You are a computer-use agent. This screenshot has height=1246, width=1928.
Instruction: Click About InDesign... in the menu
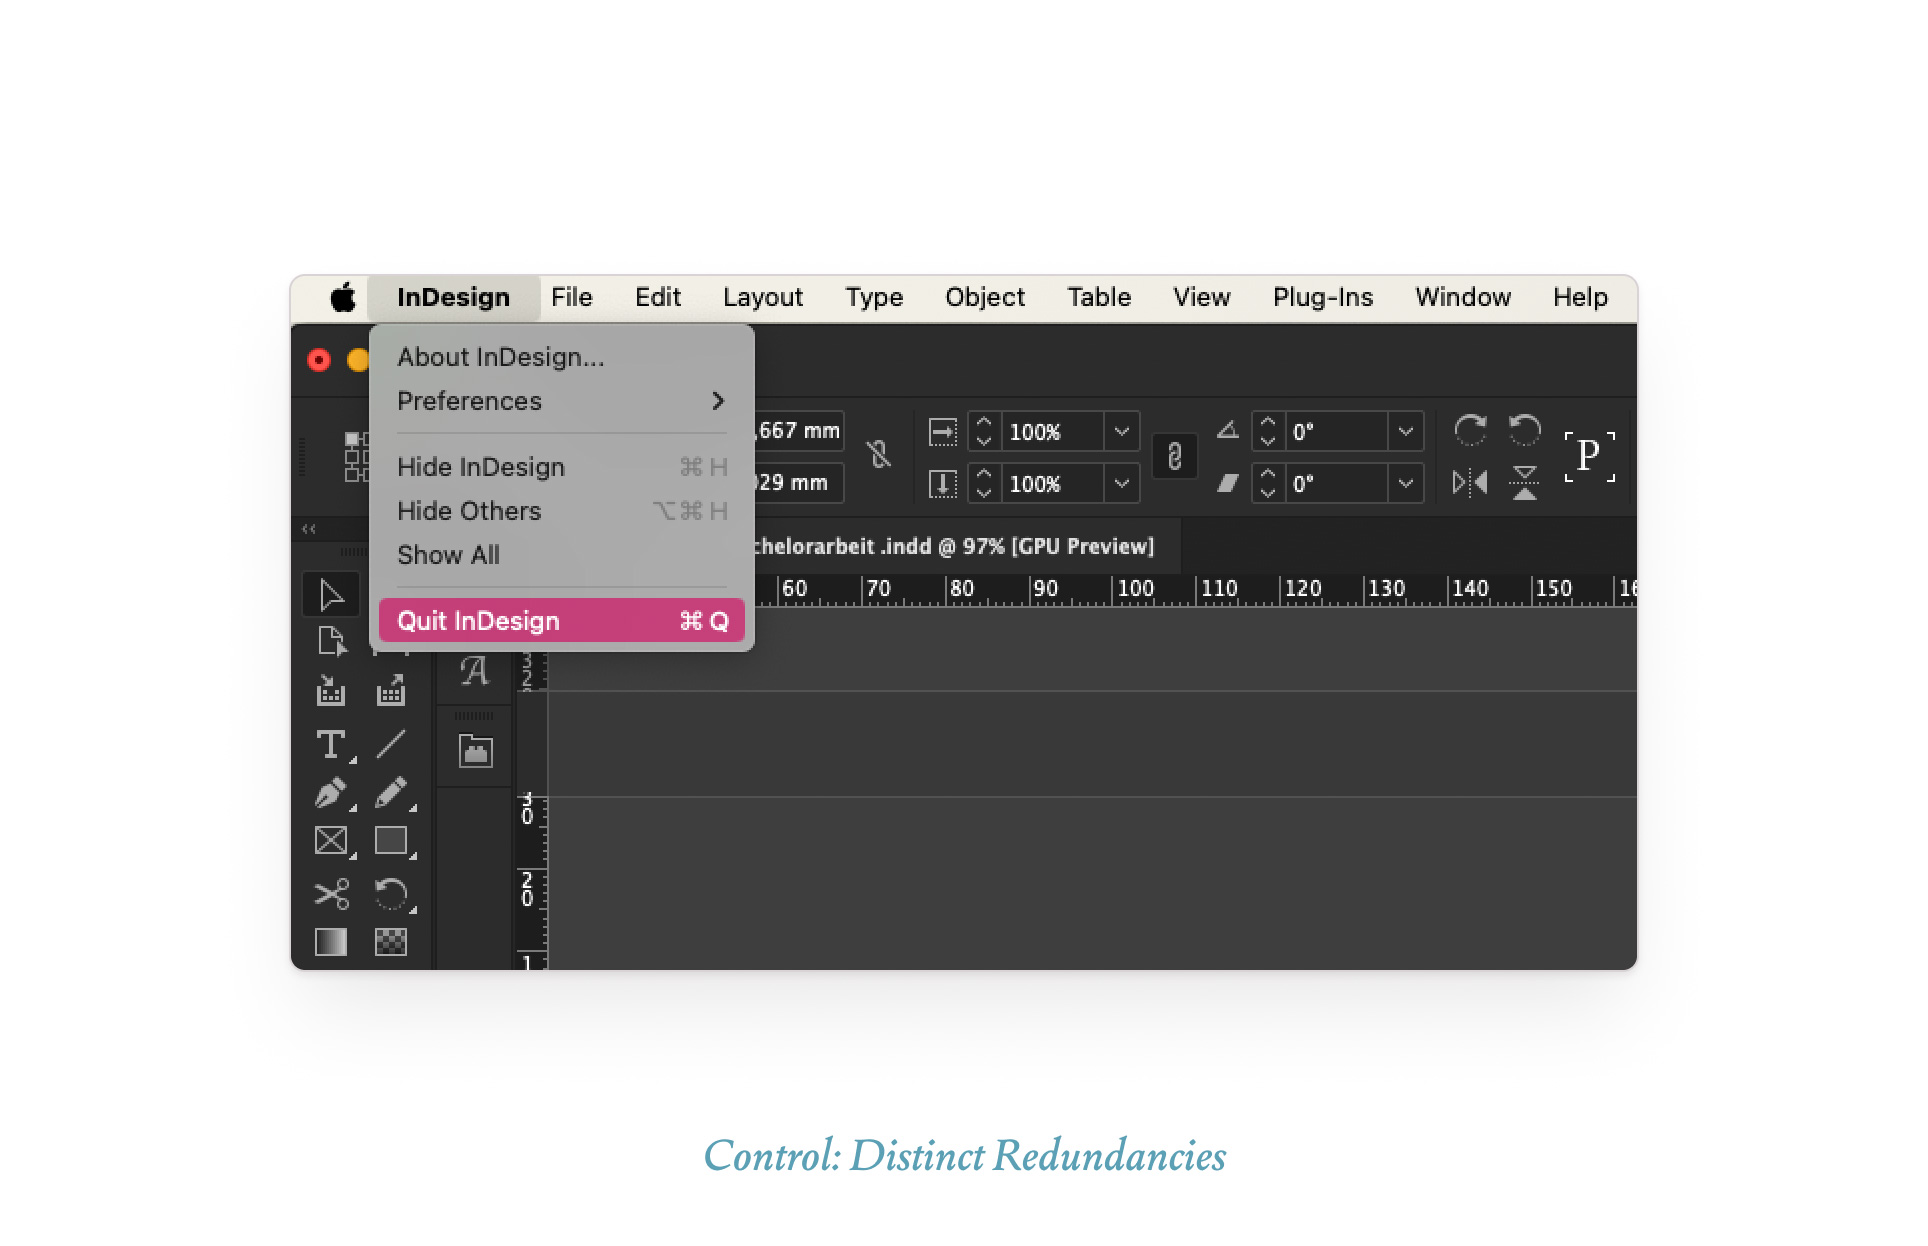(x=500, y=357)
